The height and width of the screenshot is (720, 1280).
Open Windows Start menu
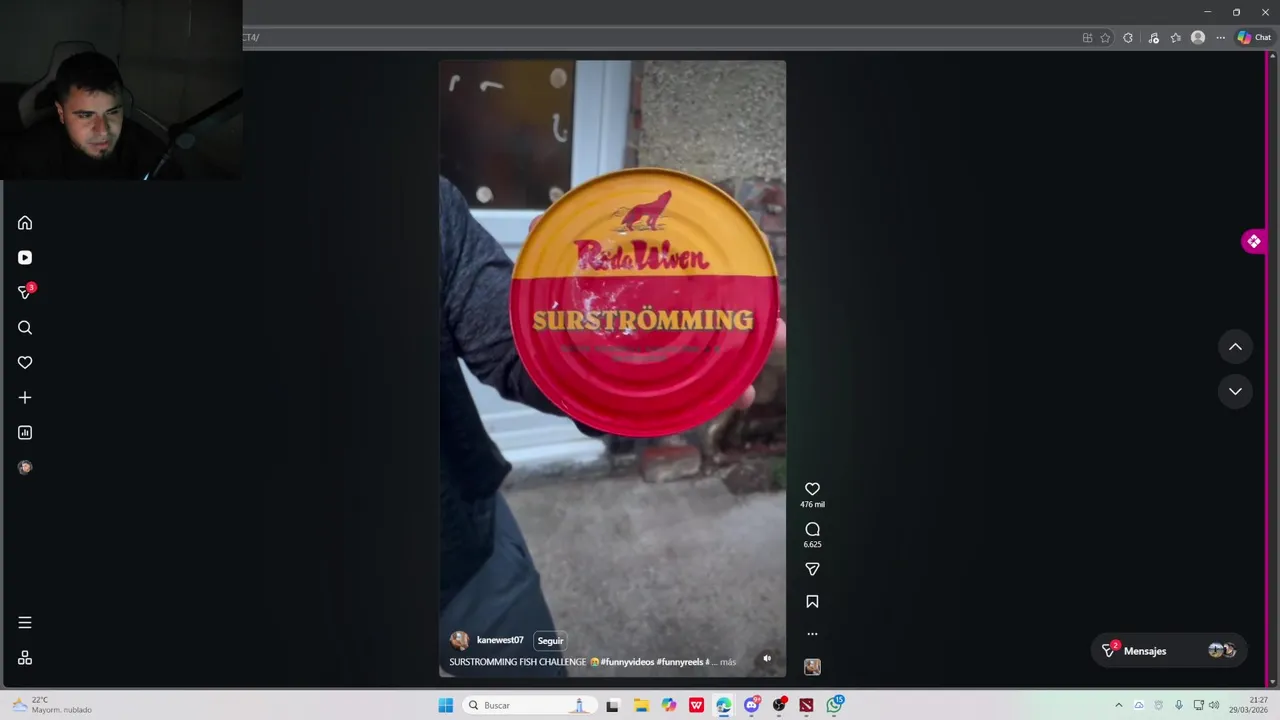coord(446,705)
